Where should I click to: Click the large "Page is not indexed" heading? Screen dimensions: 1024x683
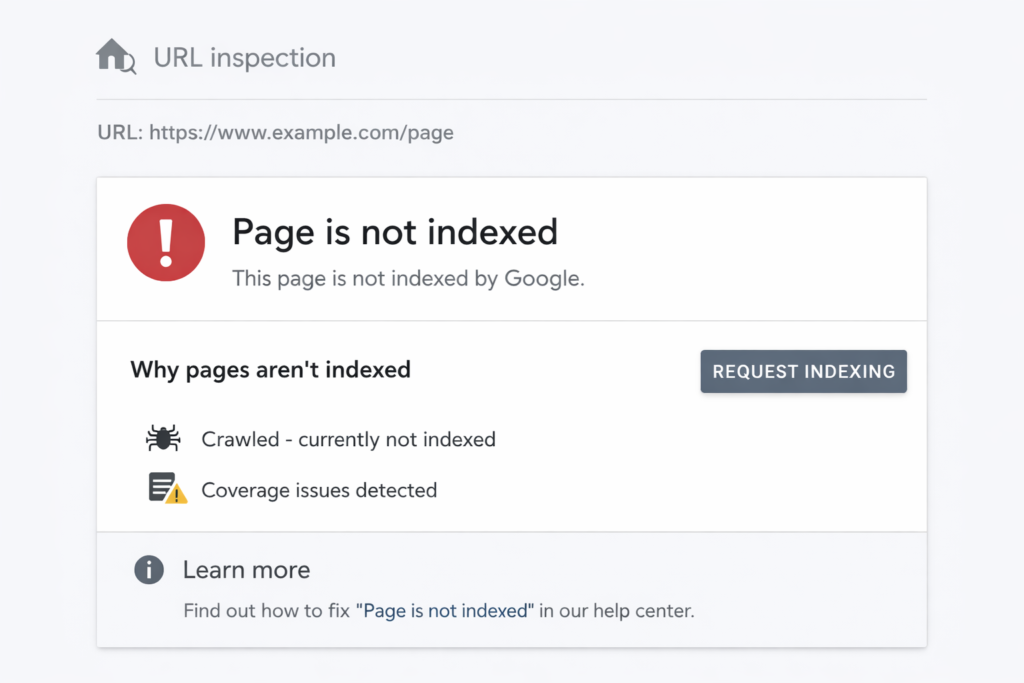[x=395, y=232]
